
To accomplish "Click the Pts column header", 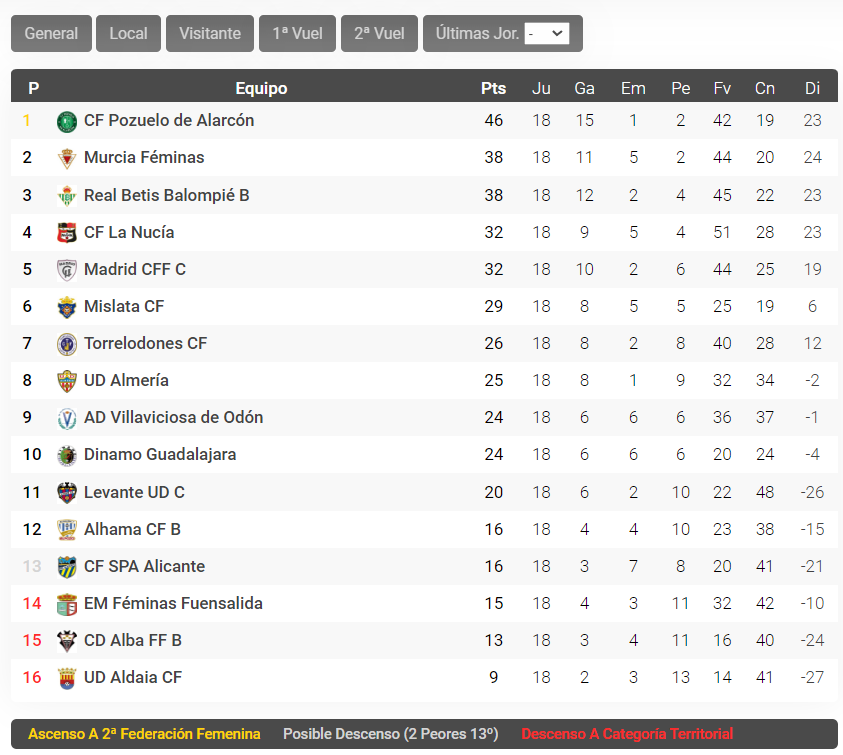I will click(494, 88).
